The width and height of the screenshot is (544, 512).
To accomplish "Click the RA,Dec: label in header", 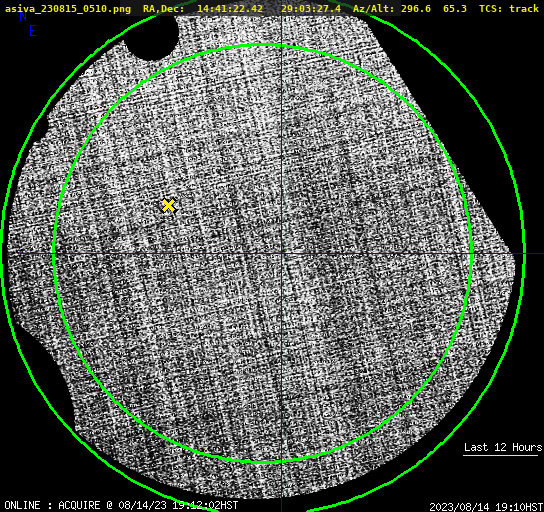I will [163, 8].
